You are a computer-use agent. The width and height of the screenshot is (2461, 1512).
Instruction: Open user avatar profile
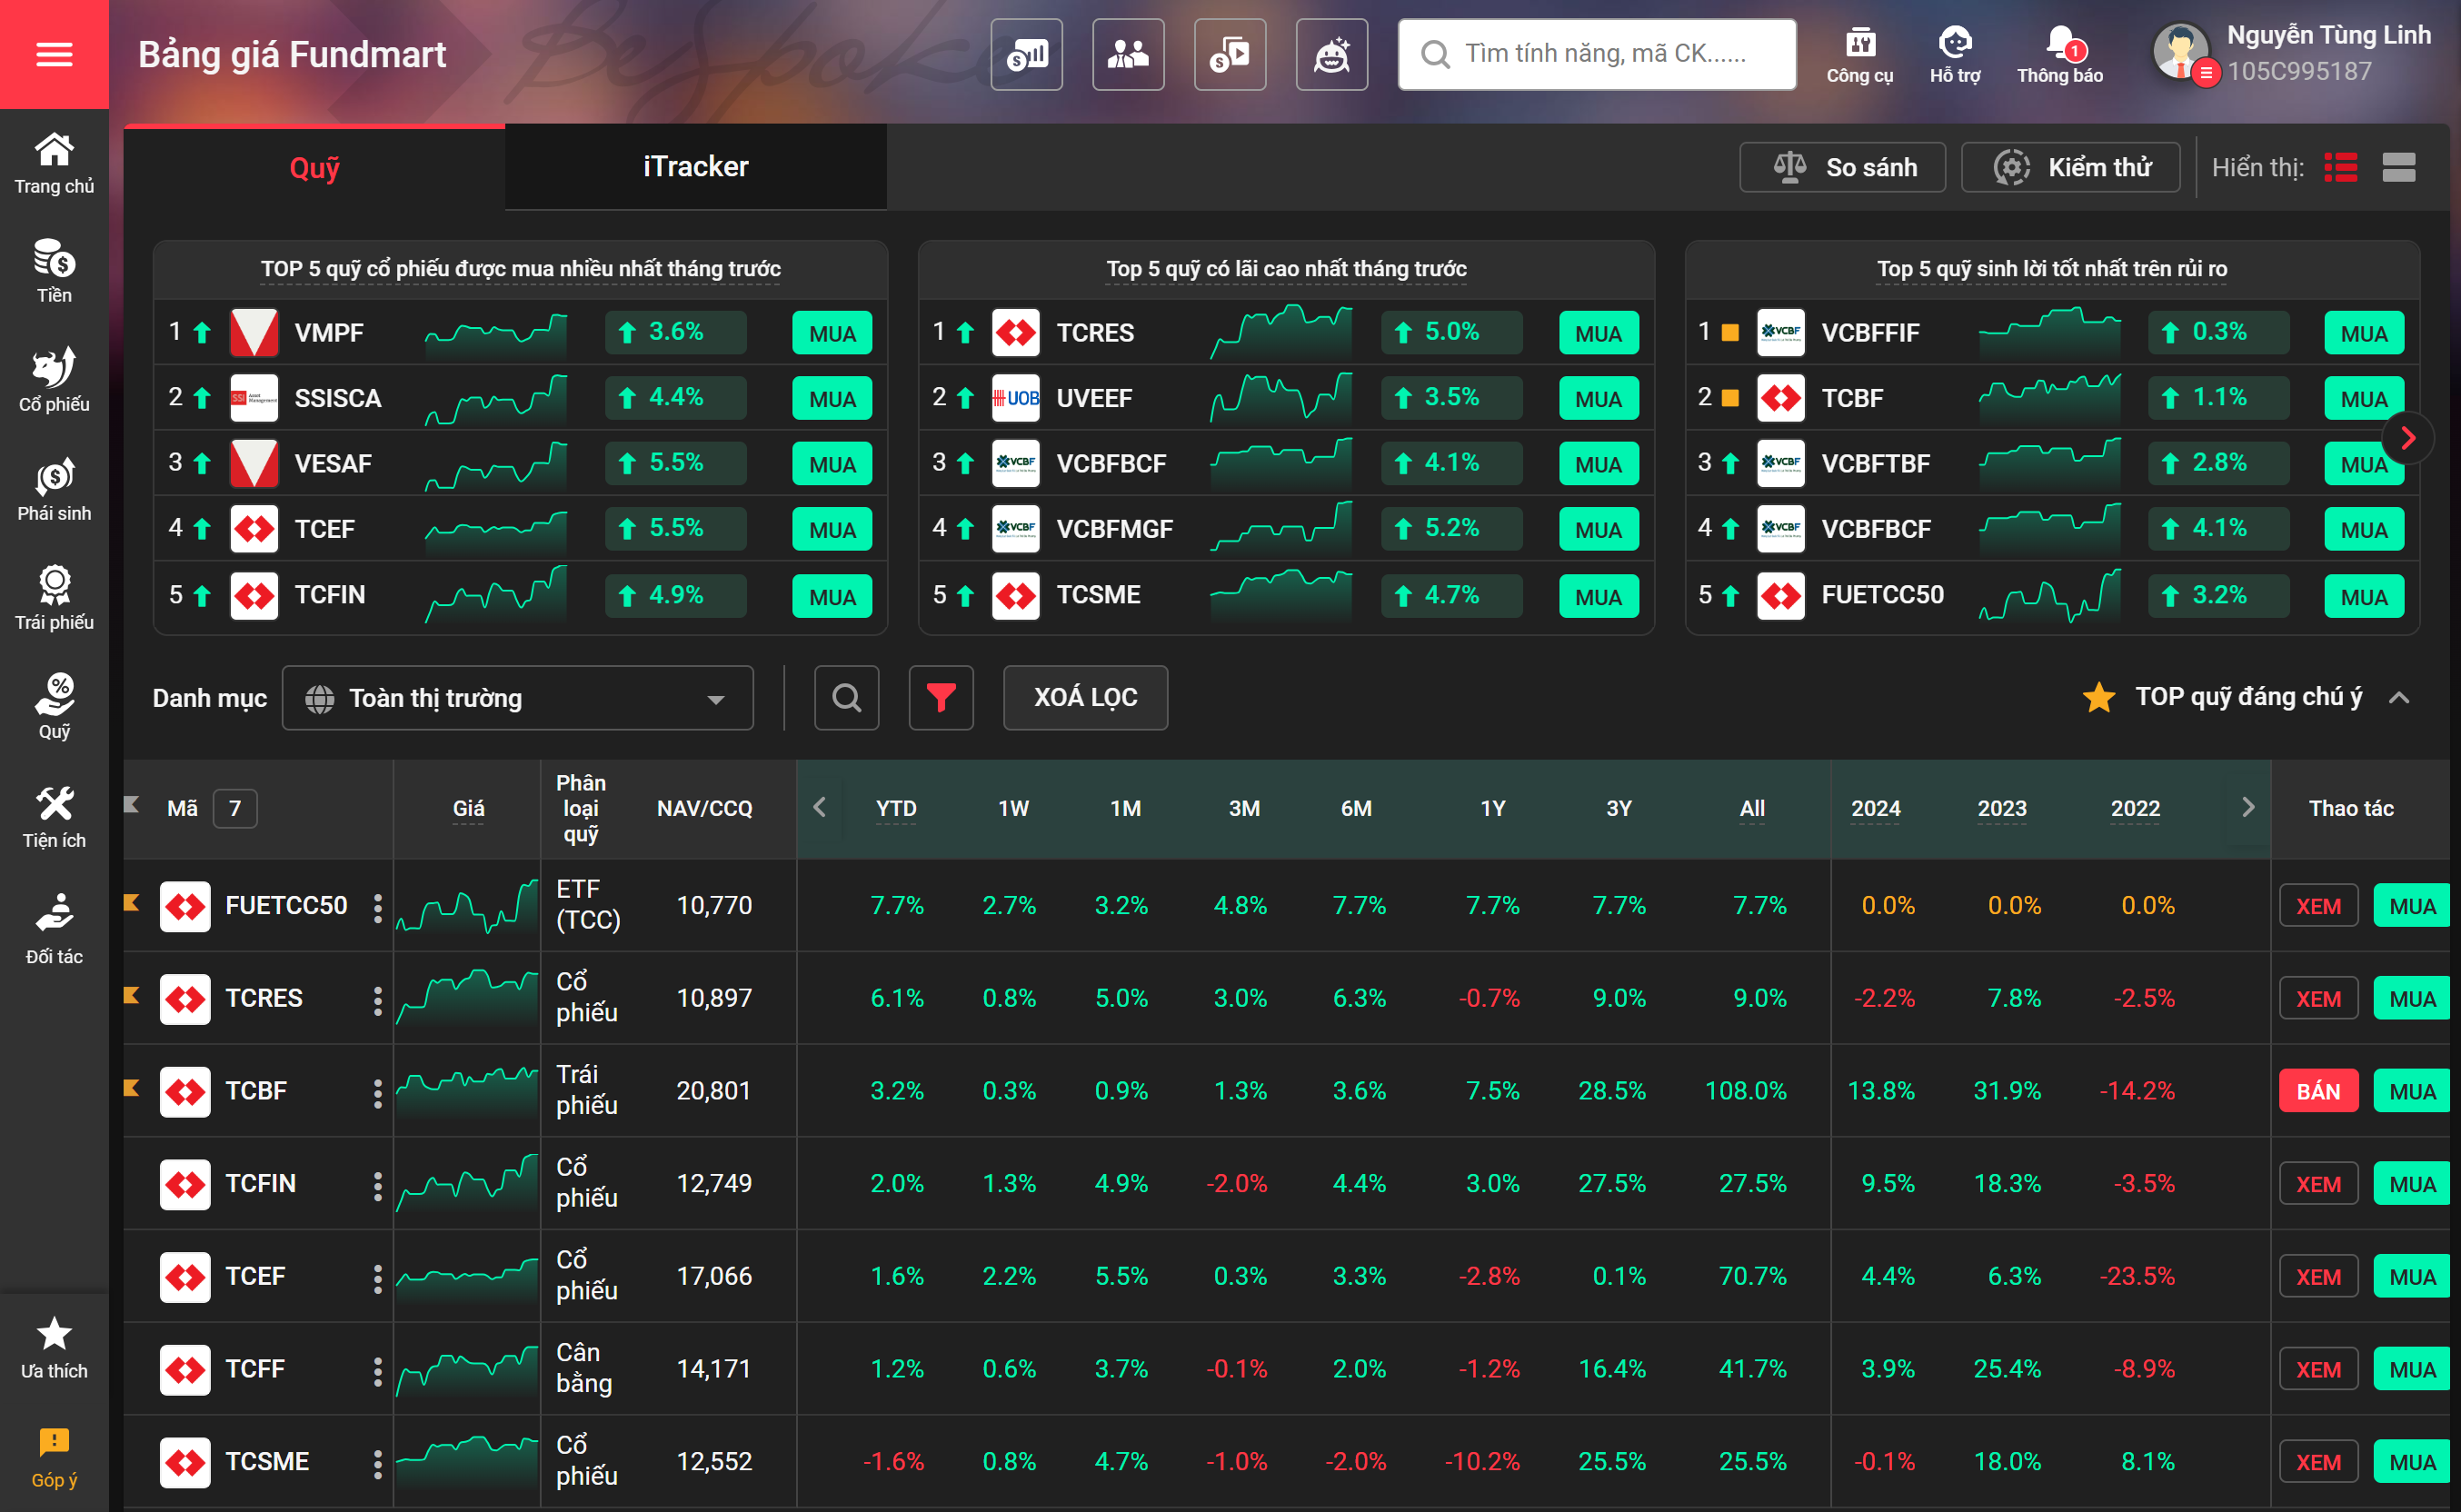pyautogui.click(x=2182, y=52)
